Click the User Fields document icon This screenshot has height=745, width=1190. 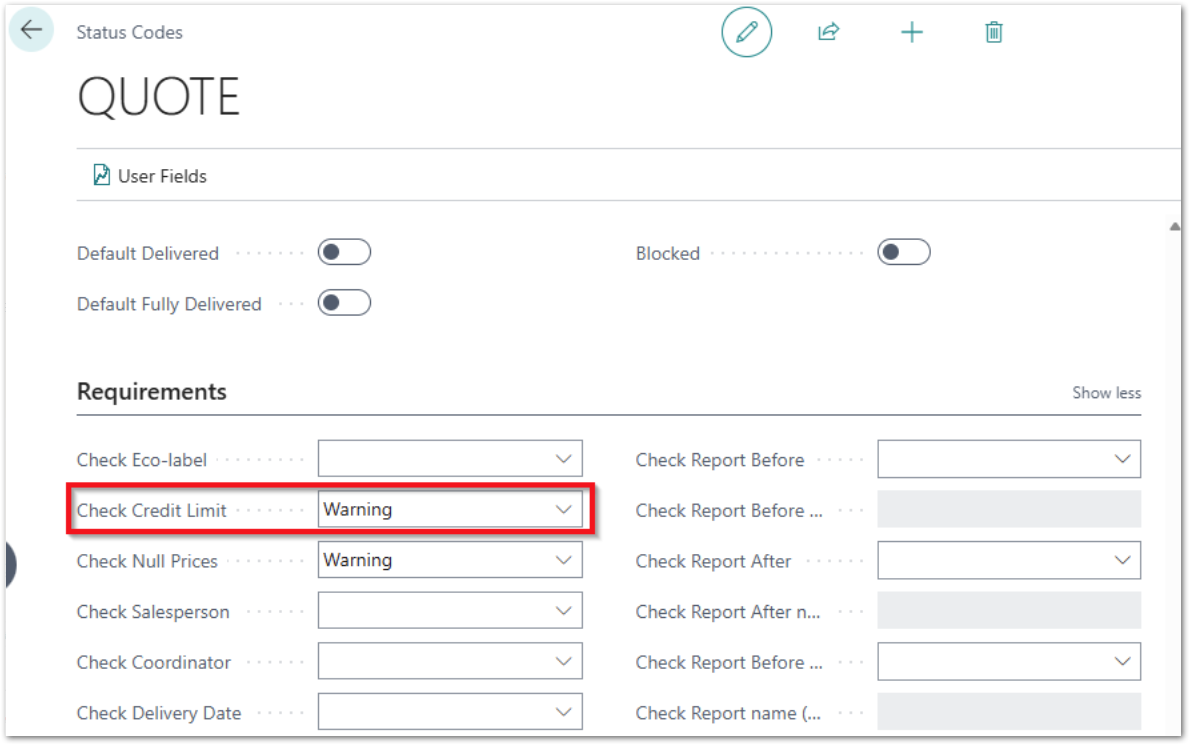click(x=101, y=176)
